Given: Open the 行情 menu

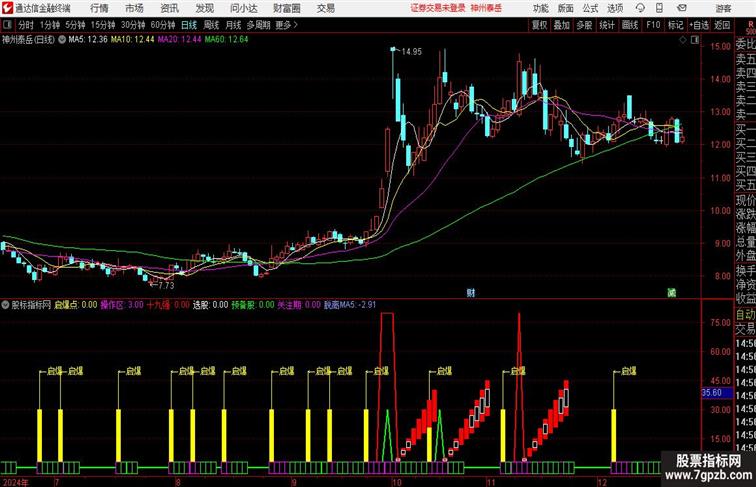Looking at the screenshot, I should [99, 8].
